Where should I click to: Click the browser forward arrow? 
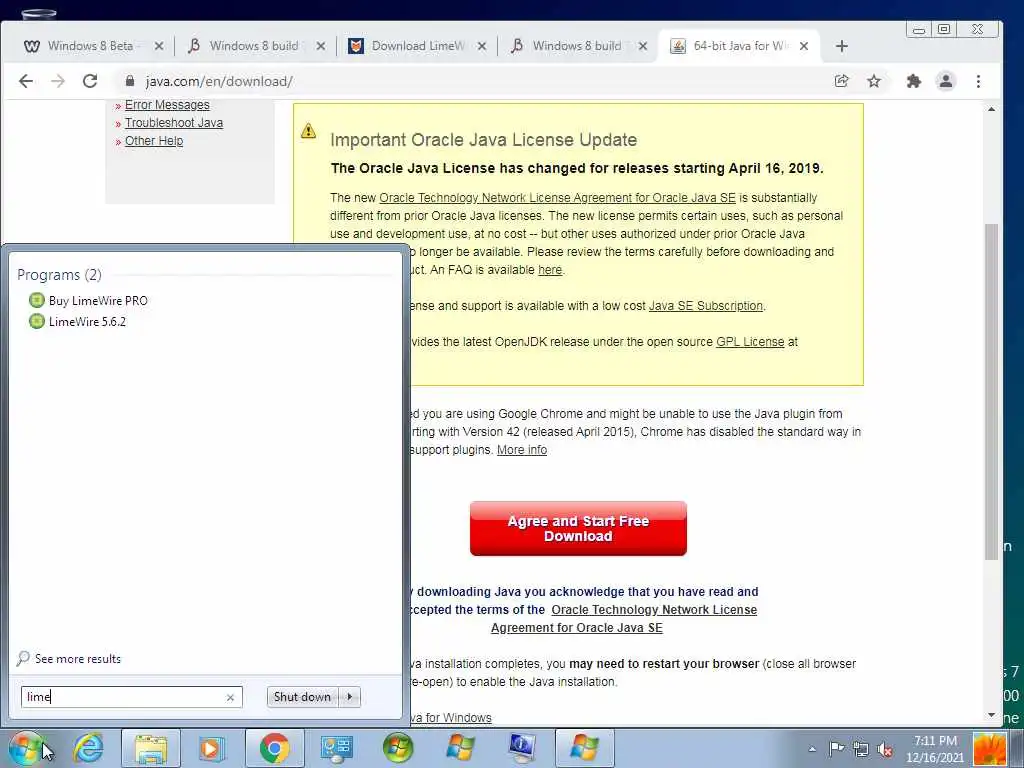(x=58, y=81)
